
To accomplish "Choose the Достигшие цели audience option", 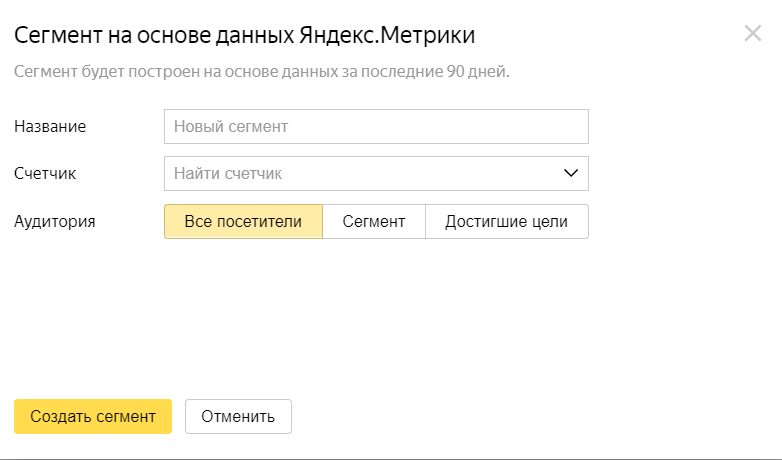I will pos(507,221).
